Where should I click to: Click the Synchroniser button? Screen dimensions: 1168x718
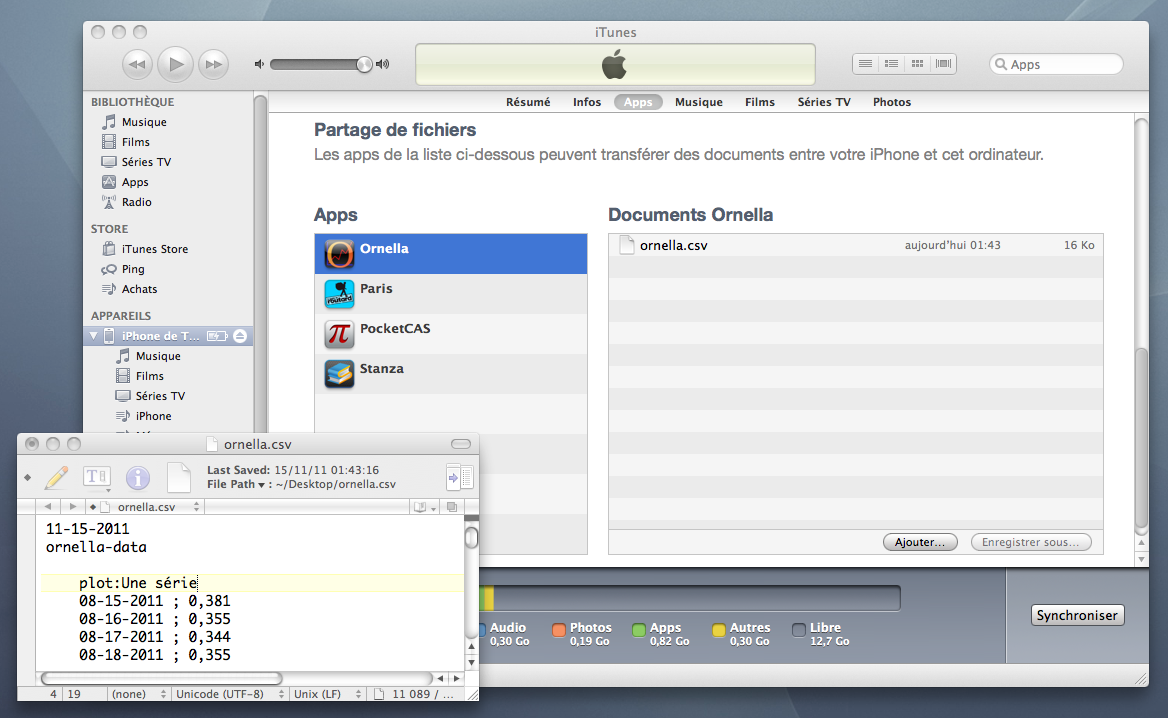(1077, 615)
